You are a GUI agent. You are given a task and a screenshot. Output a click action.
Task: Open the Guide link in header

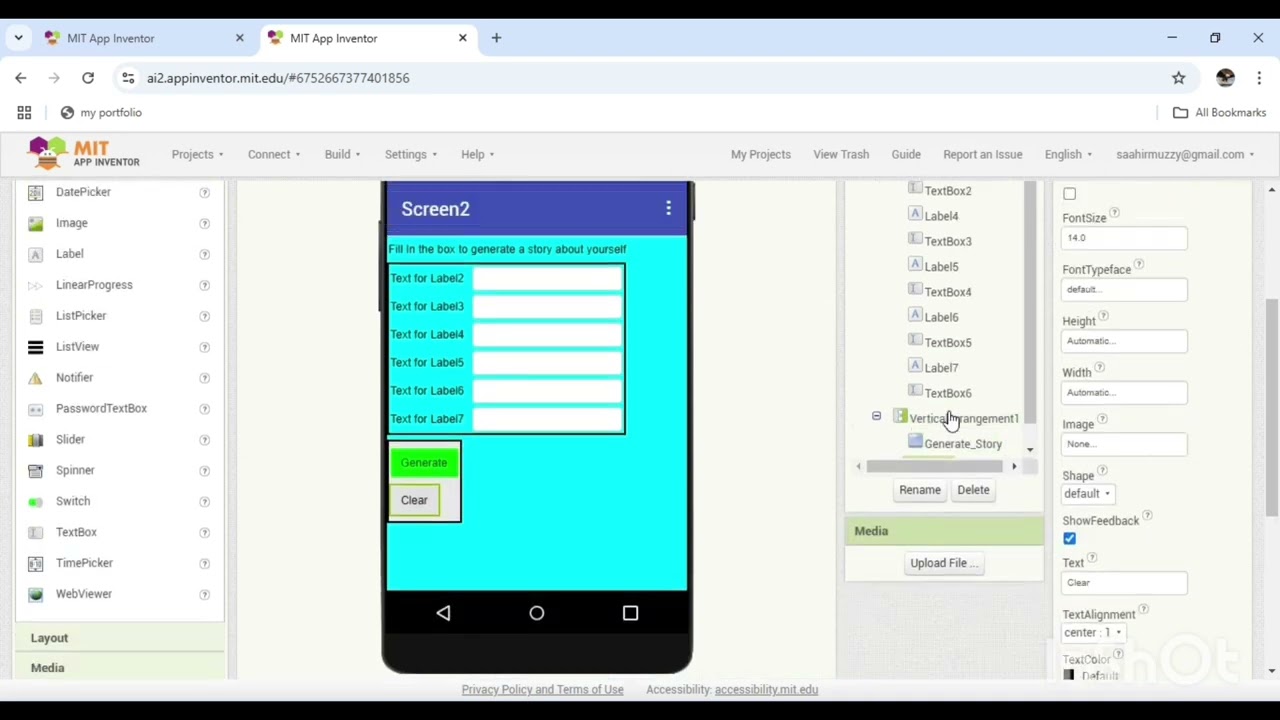(x=906, y=154)
